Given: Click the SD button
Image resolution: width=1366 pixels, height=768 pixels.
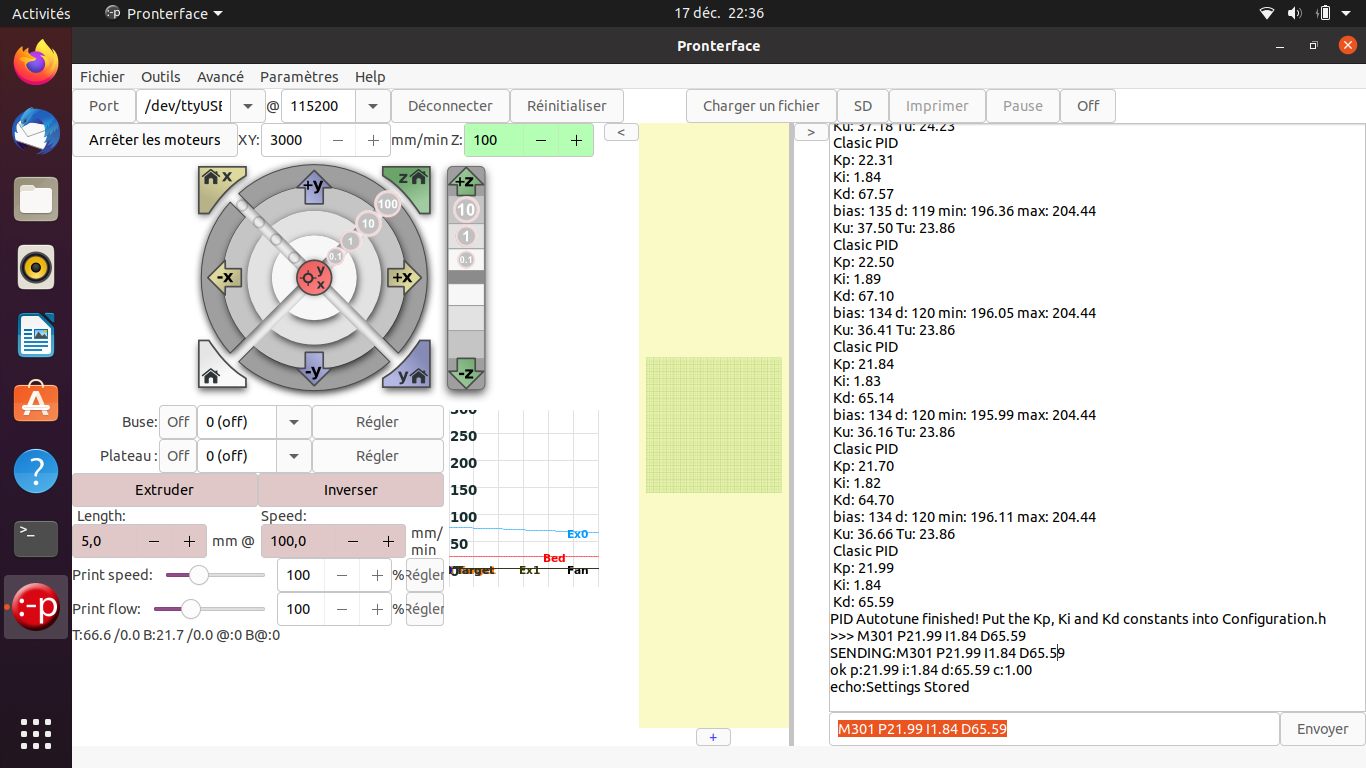Looking at the screenshot, I should point(863,106).
